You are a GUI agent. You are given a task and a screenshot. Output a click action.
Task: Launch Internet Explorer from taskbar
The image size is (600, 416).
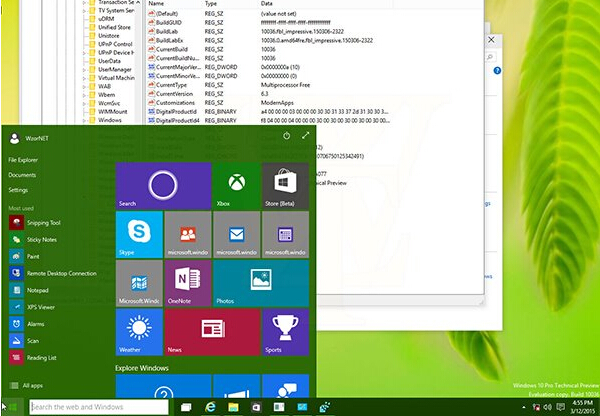pos(210,407)
